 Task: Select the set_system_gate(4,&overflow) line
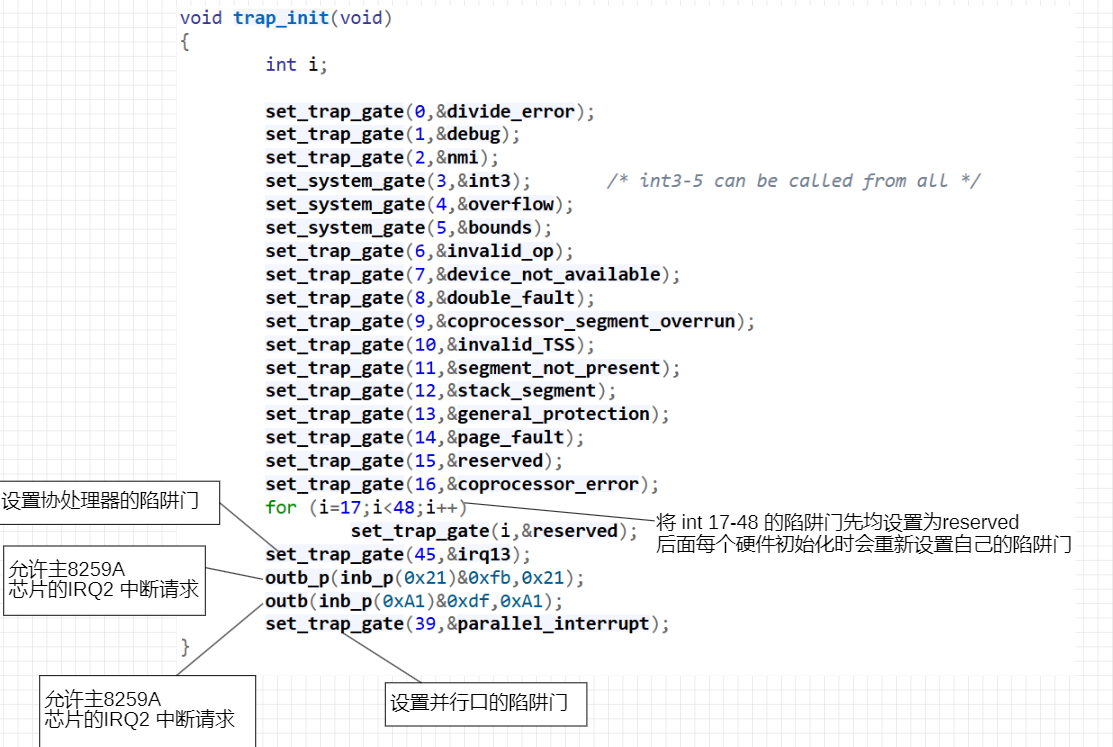click(419, 205)
